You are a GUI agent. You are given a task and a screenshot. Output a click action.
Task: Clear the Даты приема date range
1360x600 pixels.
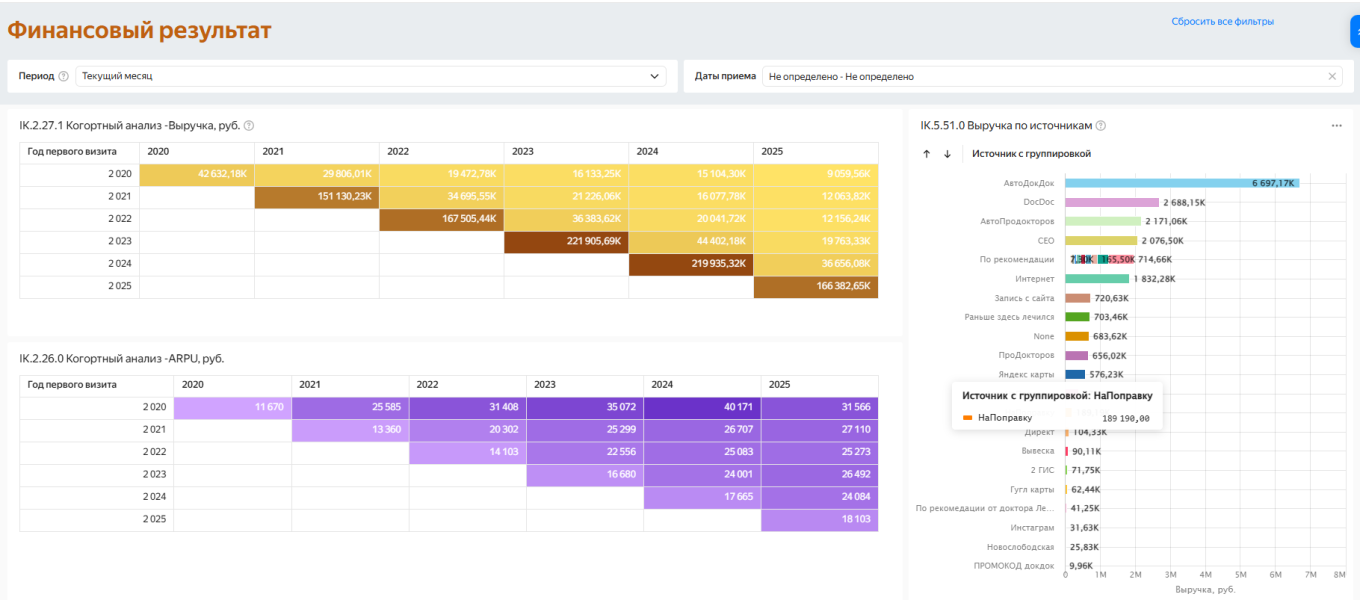tap(1332, 76)
